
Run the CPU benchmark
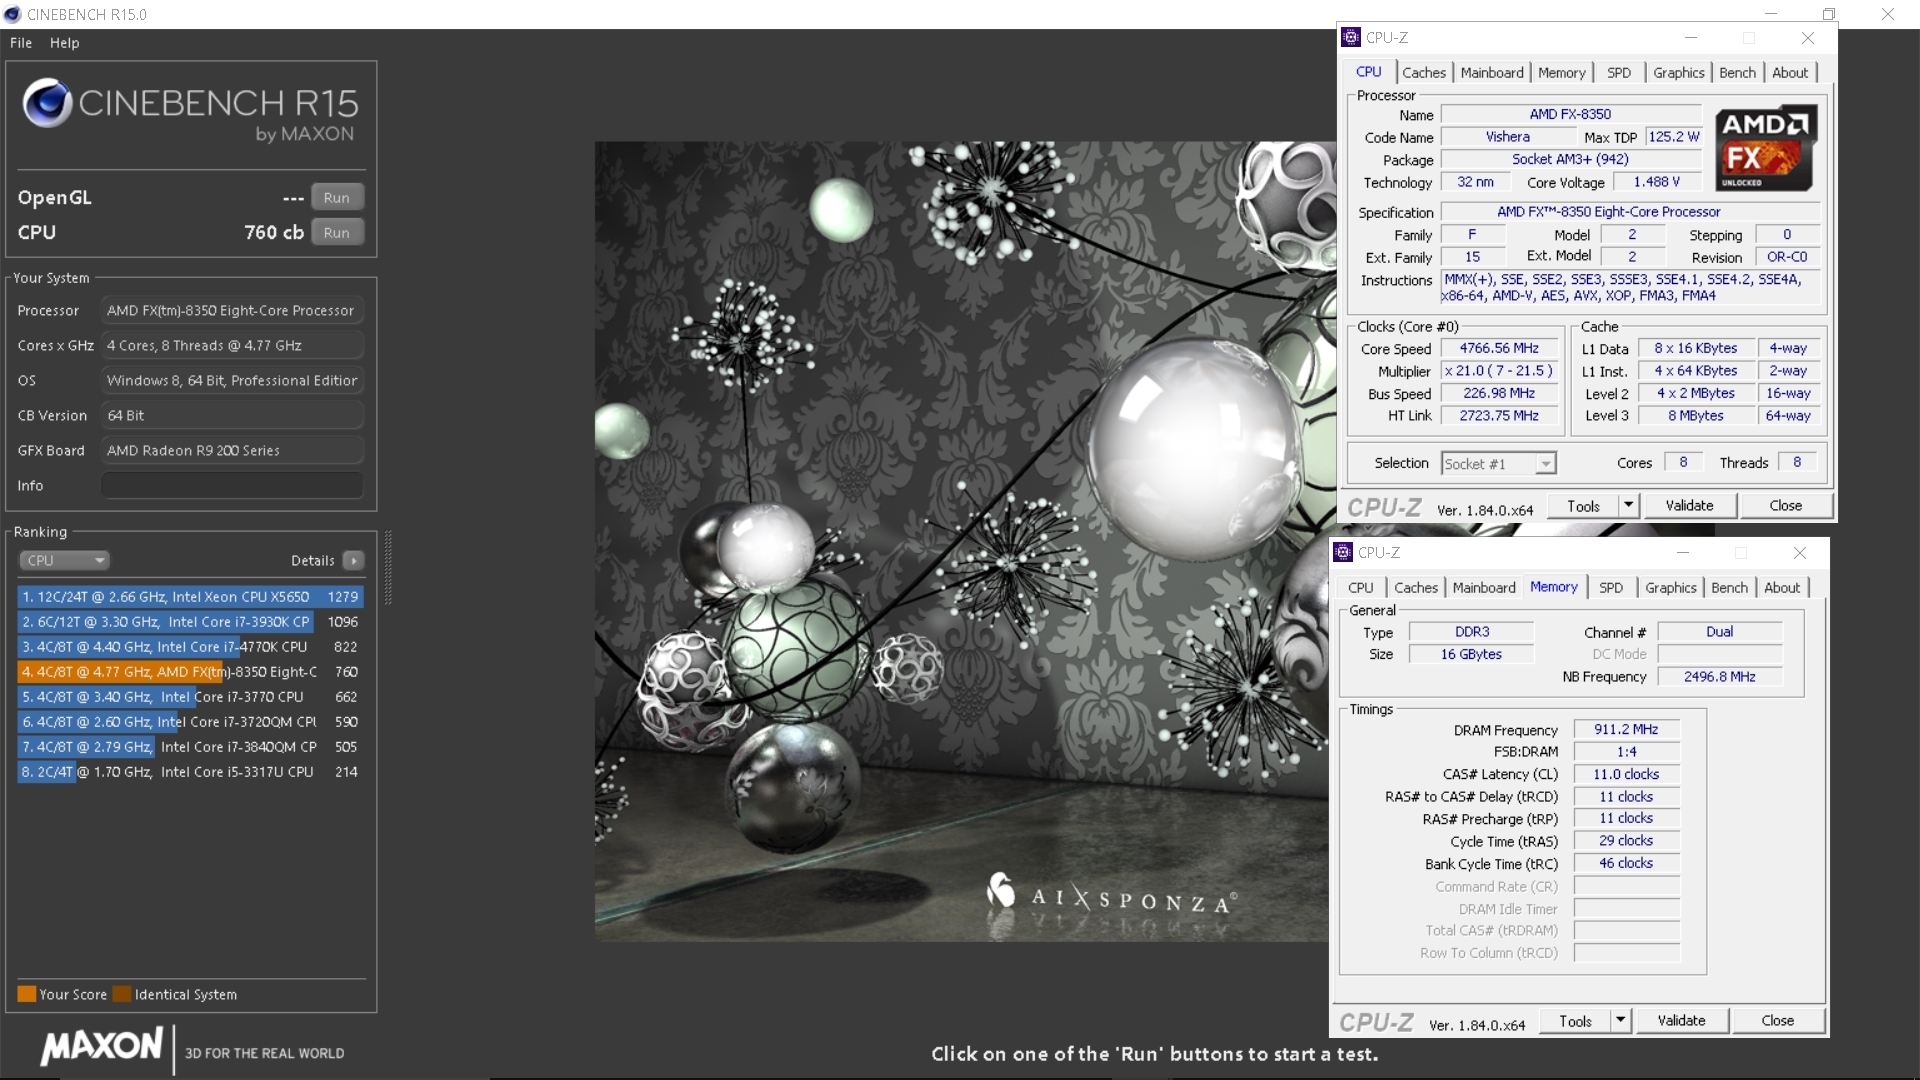337,232
